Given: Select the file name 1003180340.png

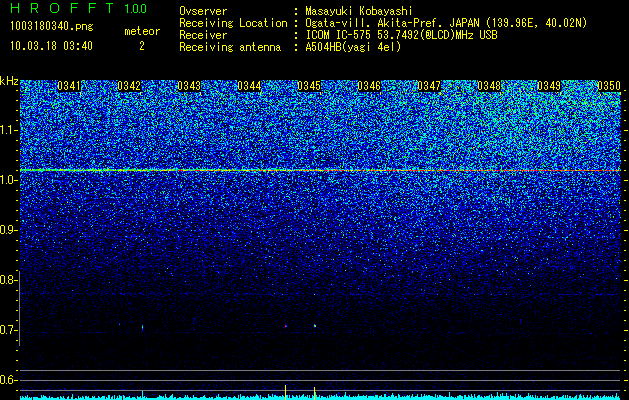Looking at the screenshot, I should [52, 26].
